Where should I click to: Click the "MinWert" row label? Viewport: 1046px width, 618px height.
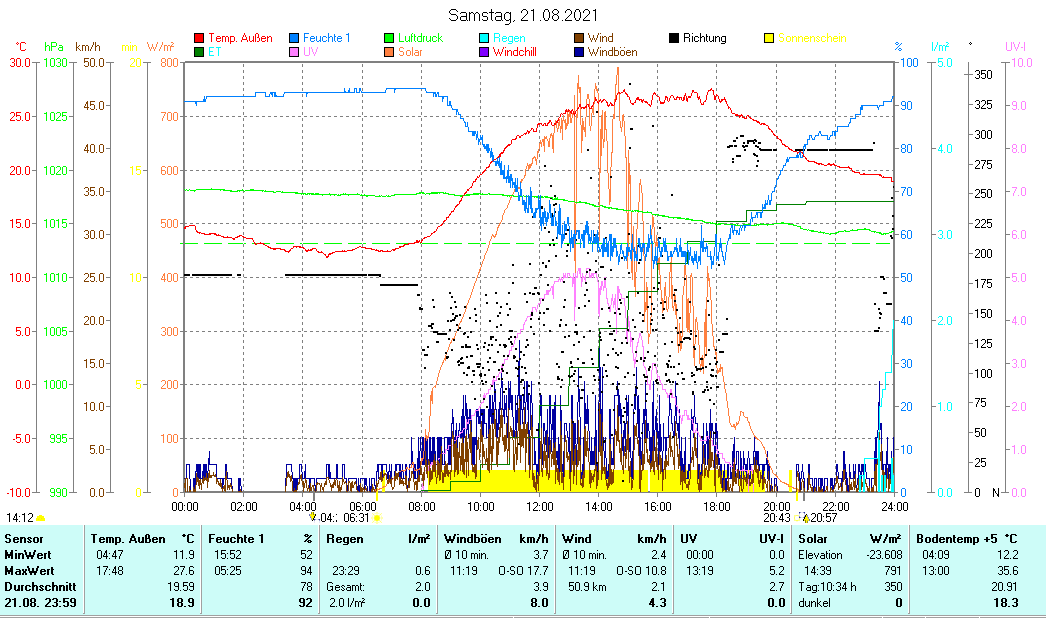[27, 555]
